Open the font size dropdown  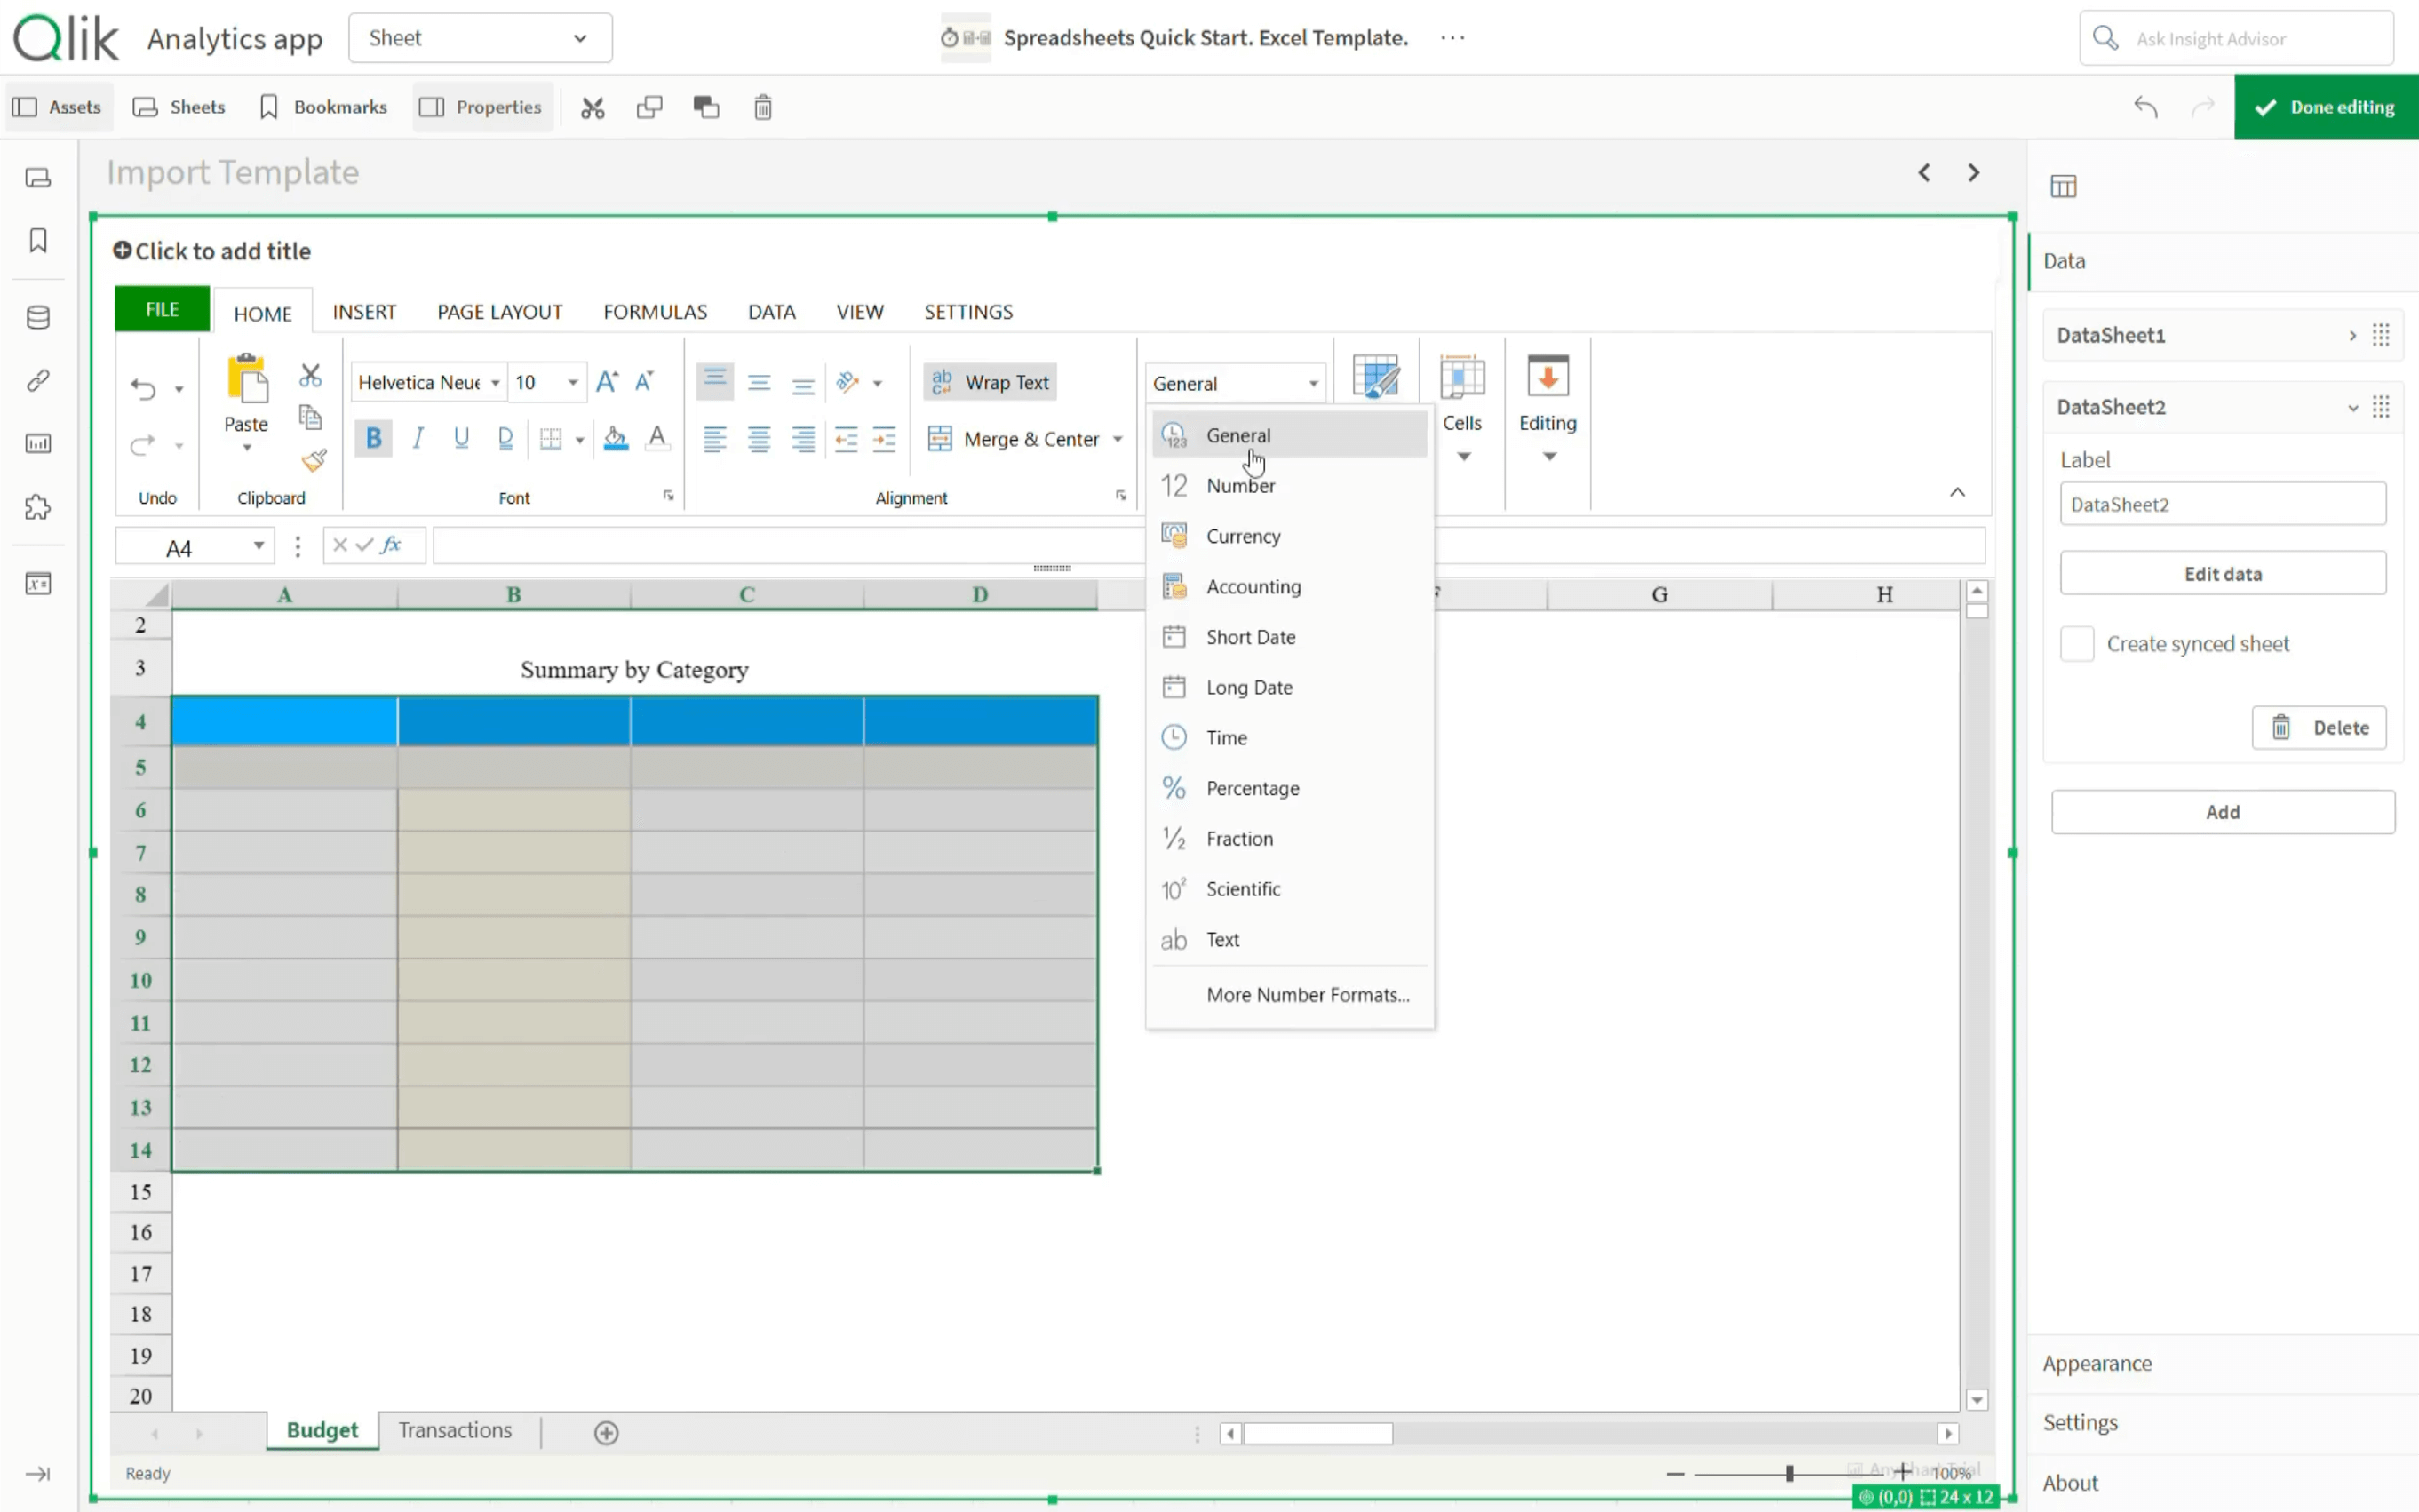[572, 382]
